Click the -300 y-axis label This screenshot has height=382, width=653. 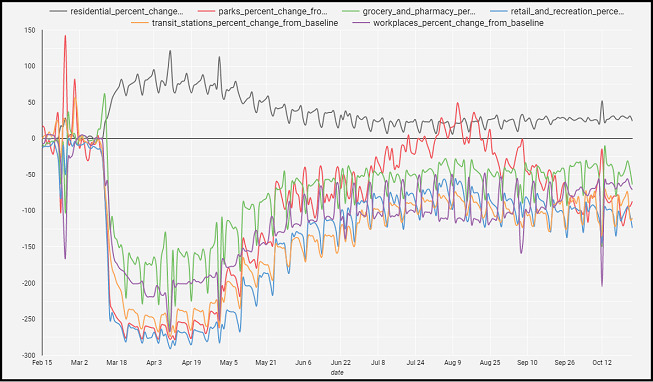tap(29, 355)
